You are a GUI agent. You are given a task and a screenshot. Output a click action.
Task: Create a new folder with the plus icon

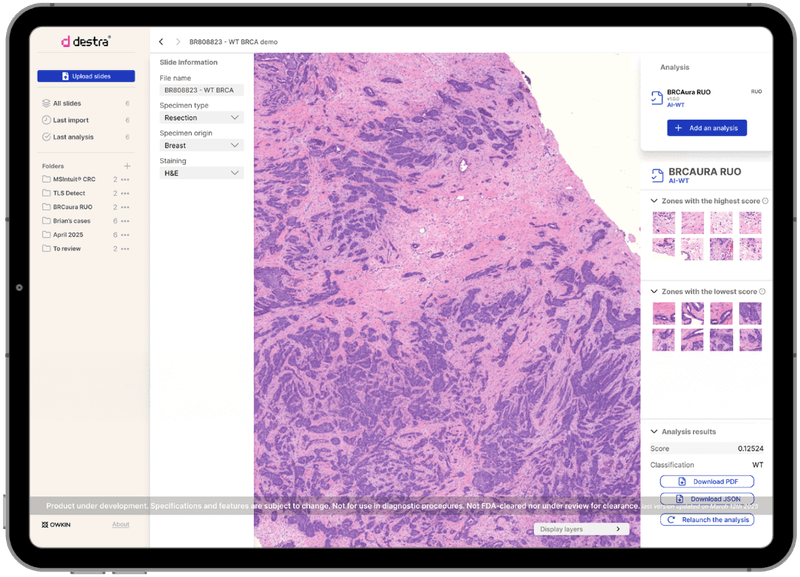point(127,165)
